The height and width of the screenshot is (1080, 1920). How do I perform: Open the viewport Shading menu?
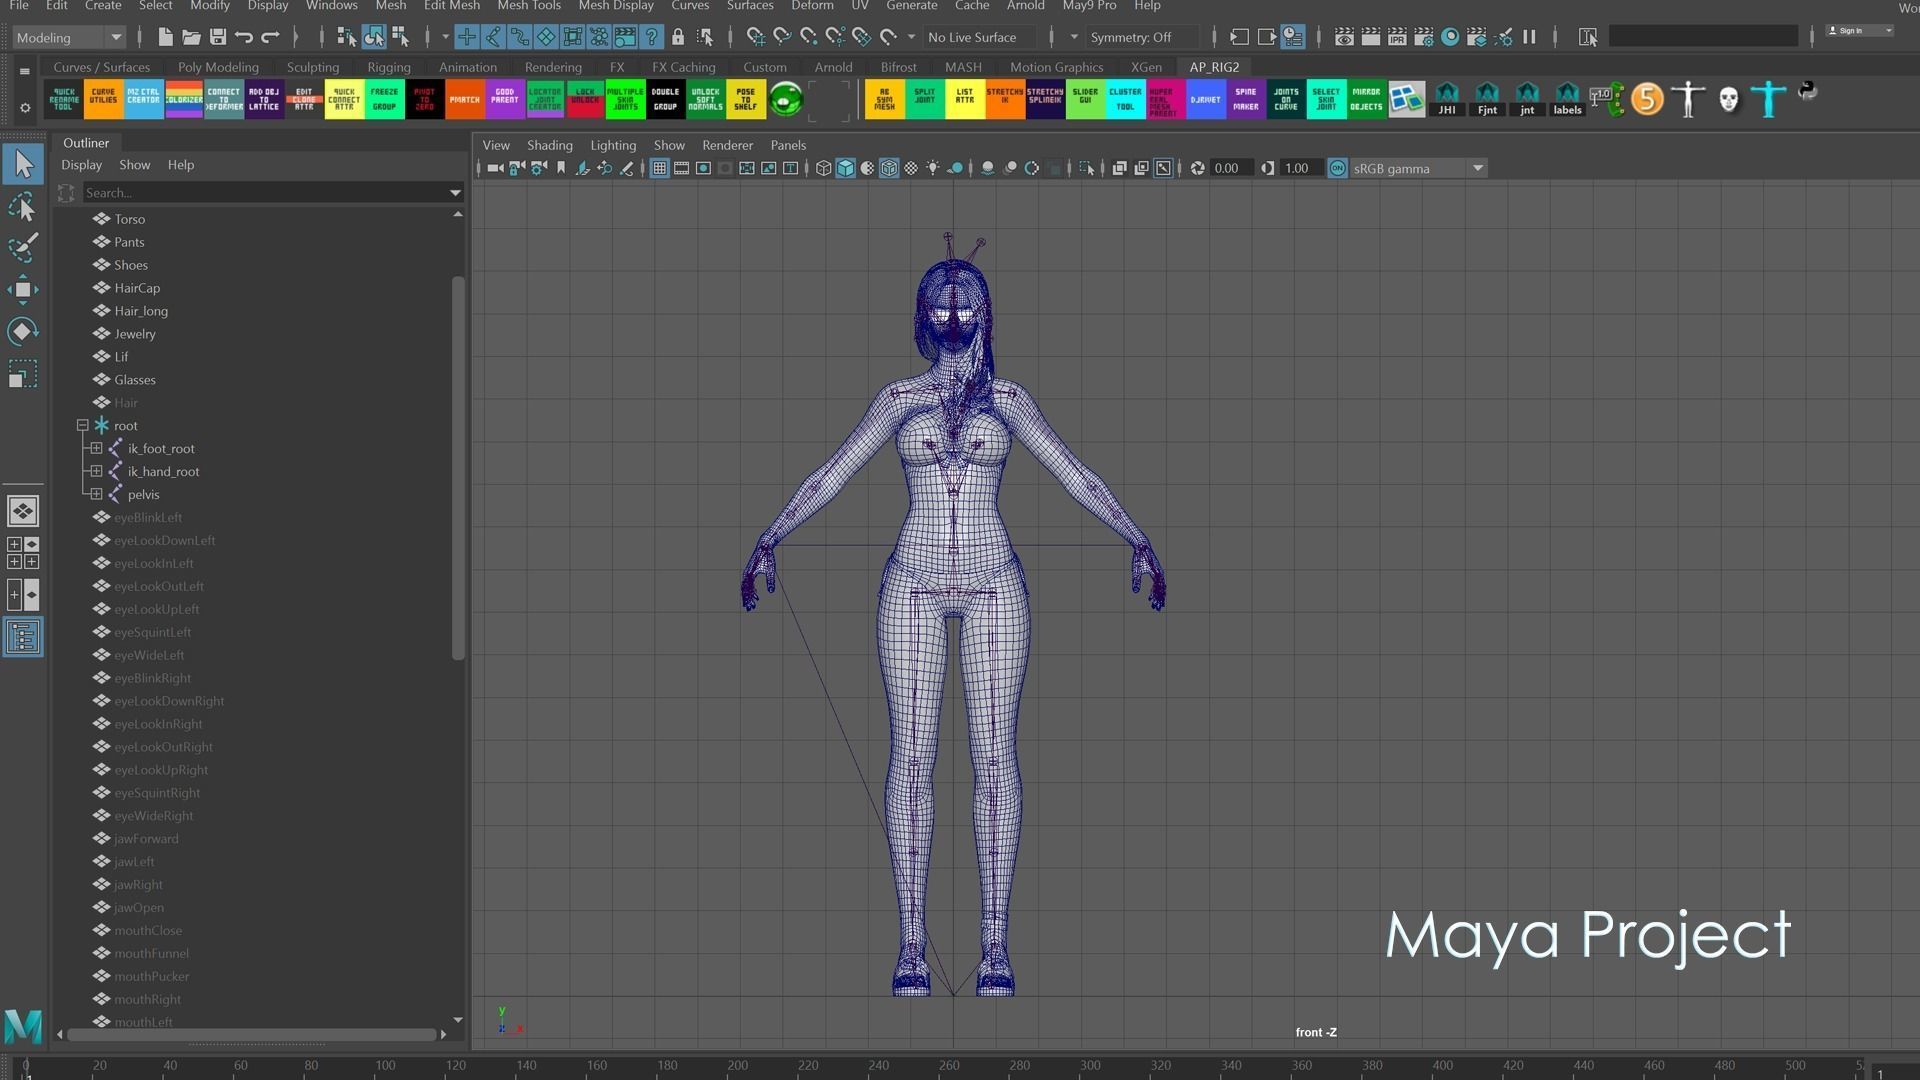point(550,145)
